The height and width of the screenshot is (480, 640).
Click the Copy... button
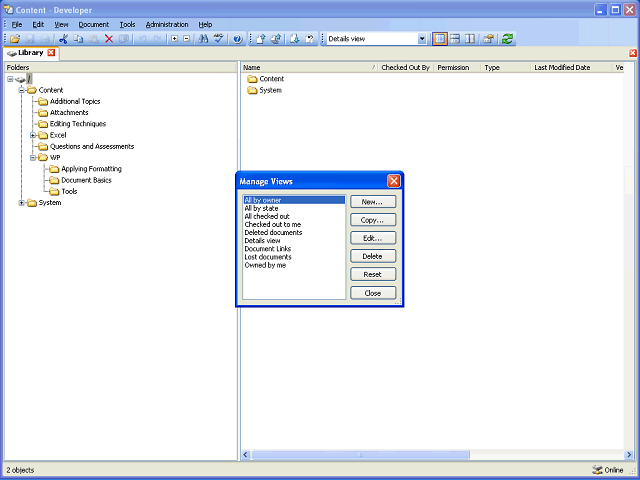[x=373, y=220]
